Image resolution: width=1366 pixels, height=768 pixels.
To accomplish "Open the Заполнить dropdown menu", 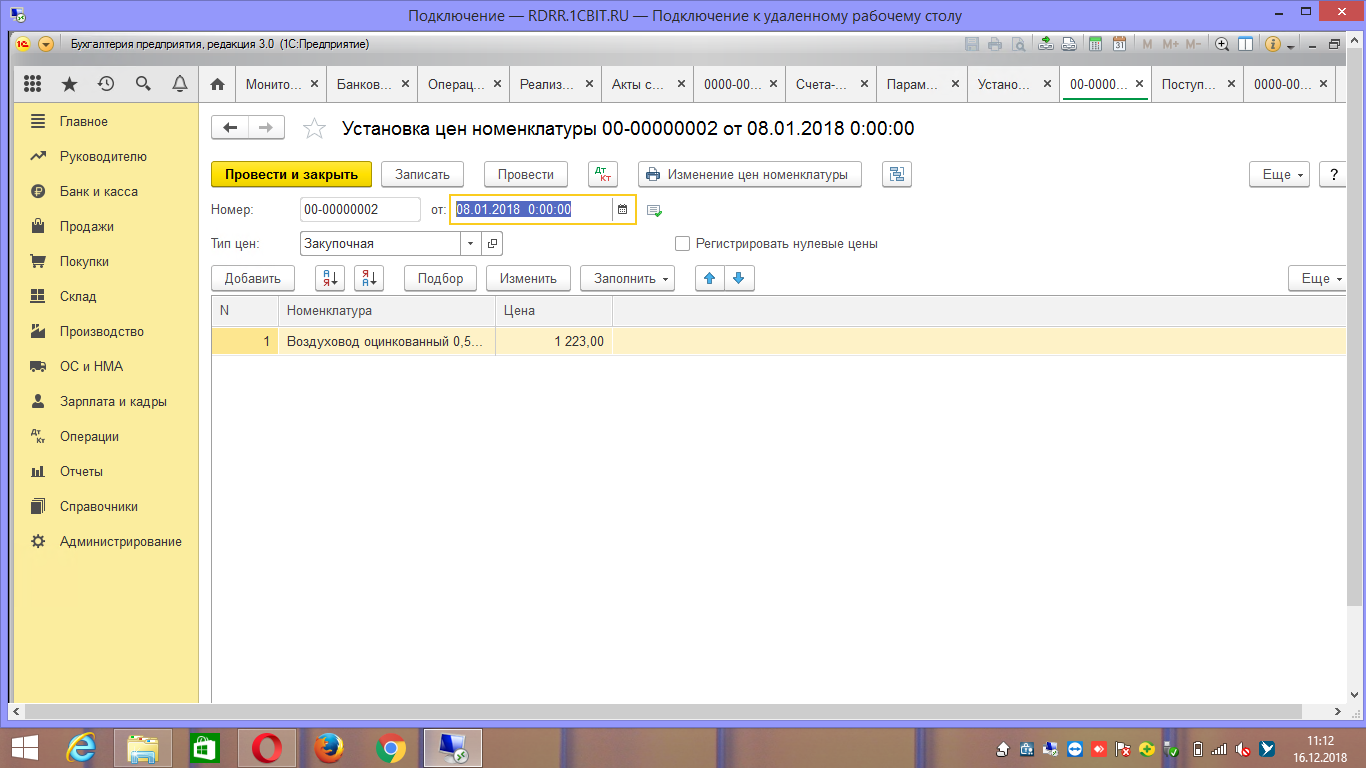I will click(627, 278).
